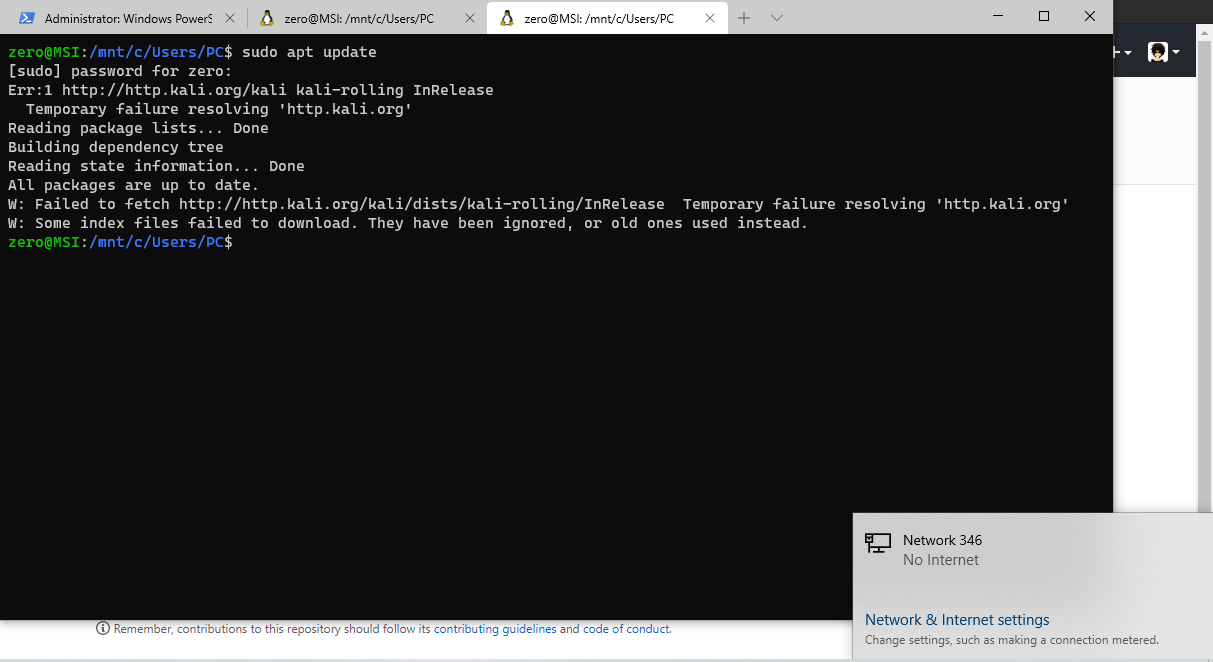Switch to the second zero@MSI terminal tab
1213x662 pixels.
pos(366,18)
